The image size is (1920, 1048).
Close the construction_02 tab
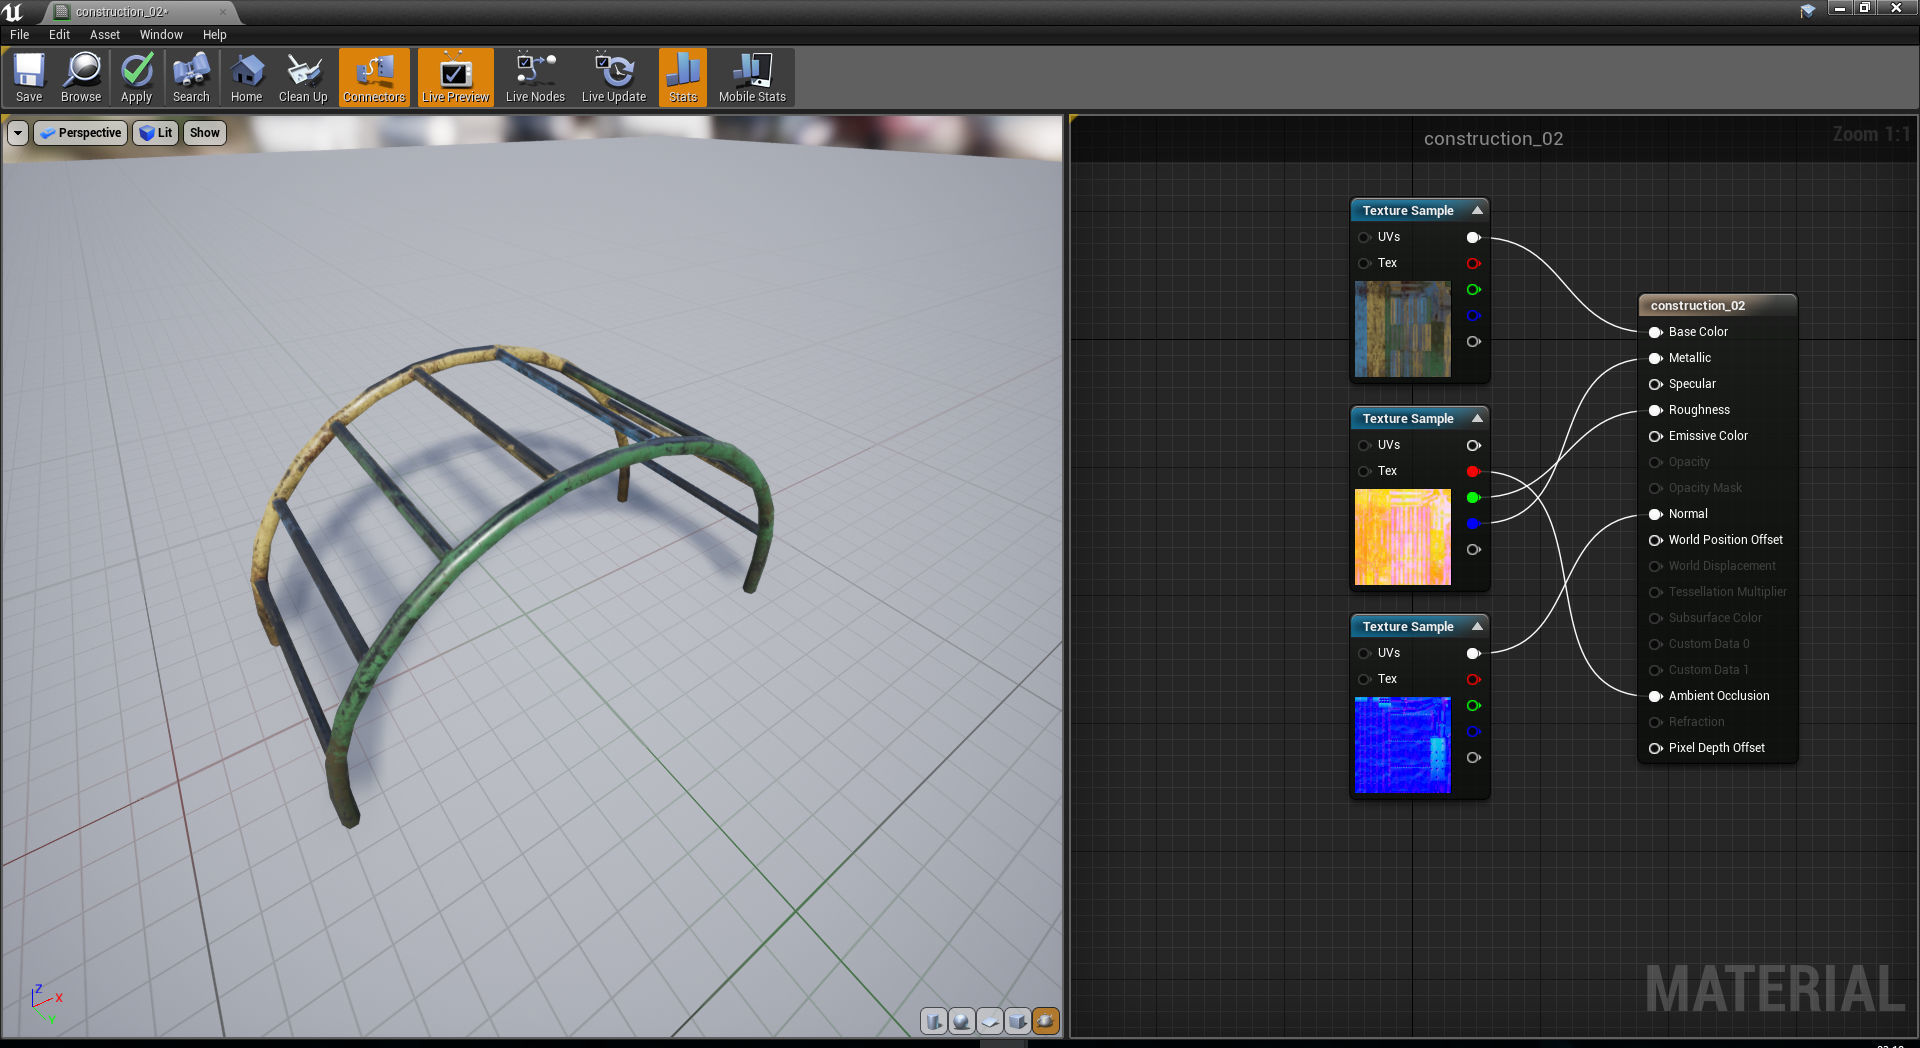click(222, 12)
